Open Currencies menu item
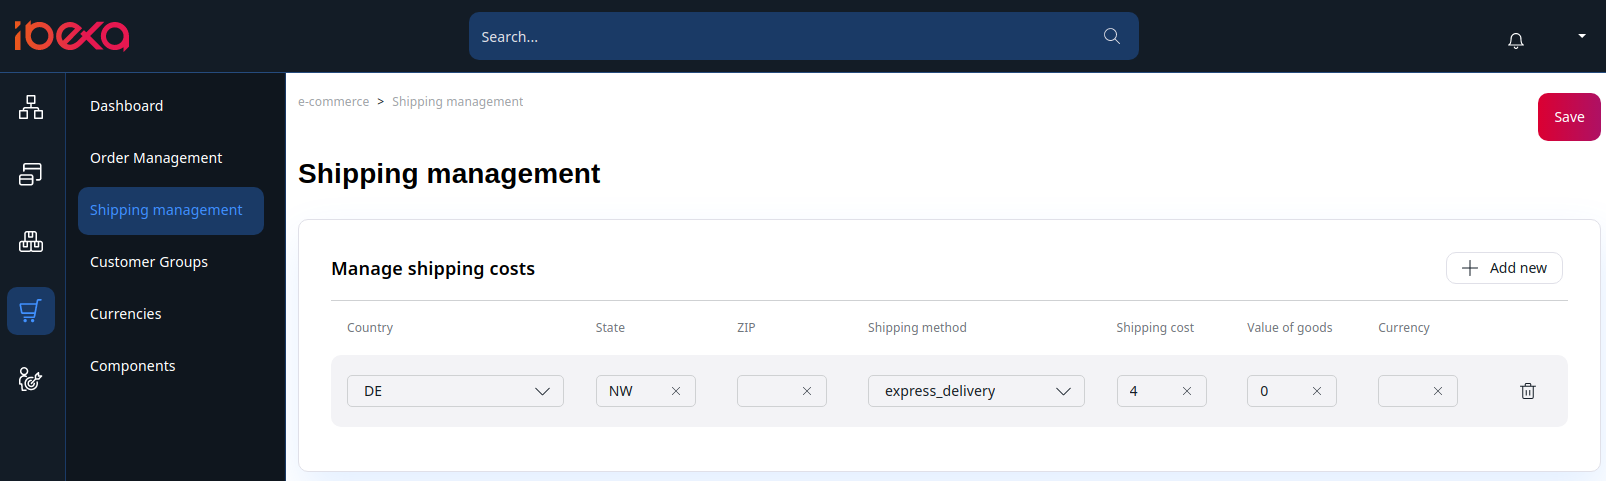 coord(125,314)
